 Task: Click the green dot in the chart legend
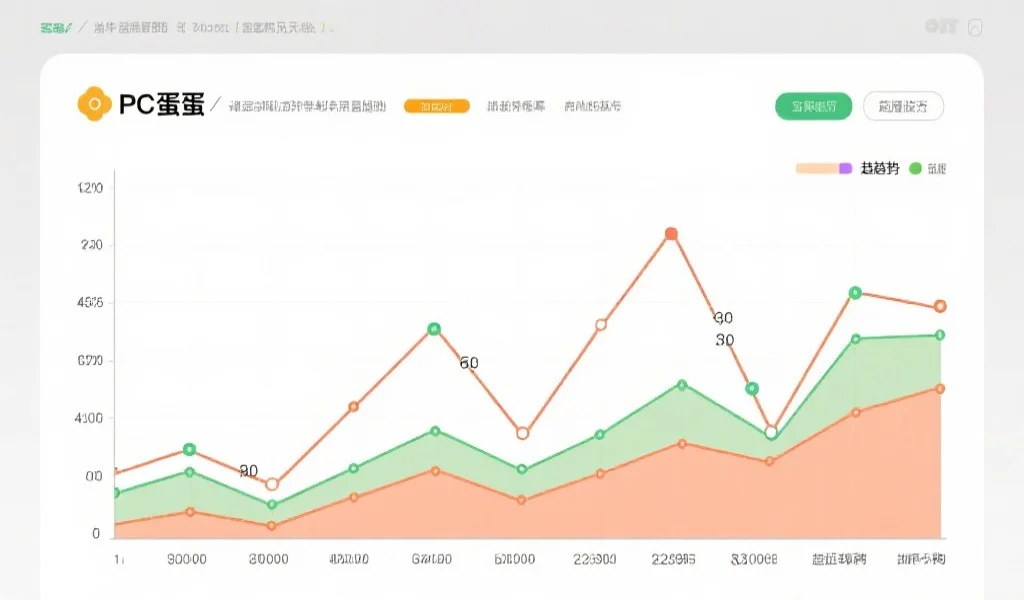click(x=915, y=168)
